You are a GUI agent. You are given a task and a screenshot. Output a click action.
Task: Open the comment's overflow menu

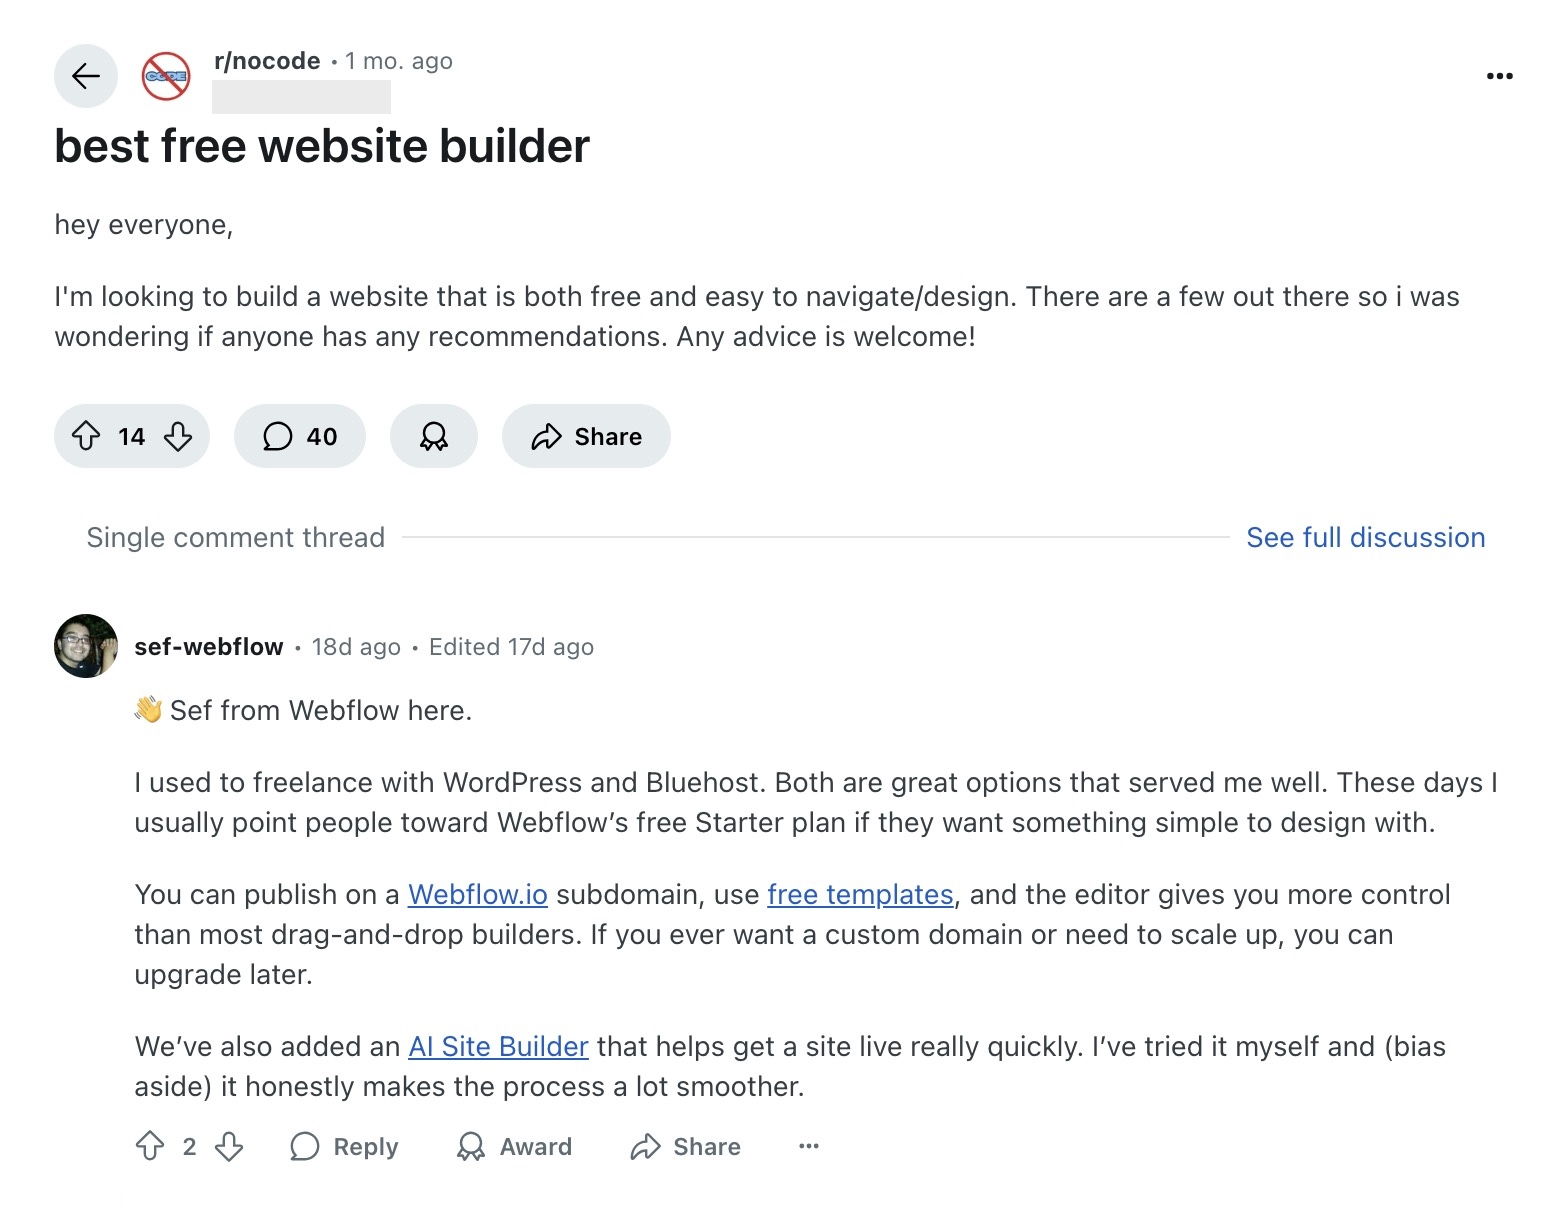(x=808, y=1146)
